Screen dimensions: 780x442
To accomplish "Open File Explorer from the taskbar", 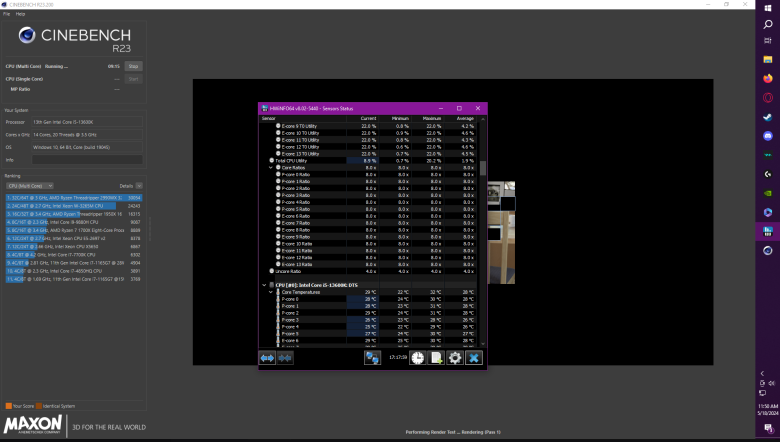I will tap(768, 59).
